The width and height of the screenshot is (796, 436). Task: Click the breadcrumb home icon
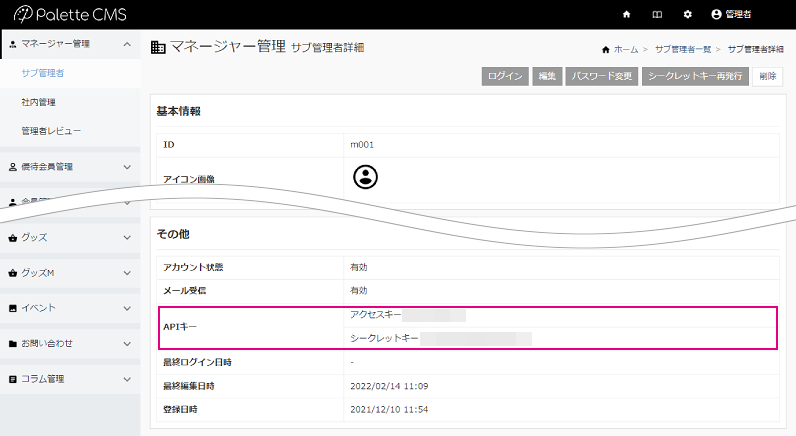tap(606, 49)
